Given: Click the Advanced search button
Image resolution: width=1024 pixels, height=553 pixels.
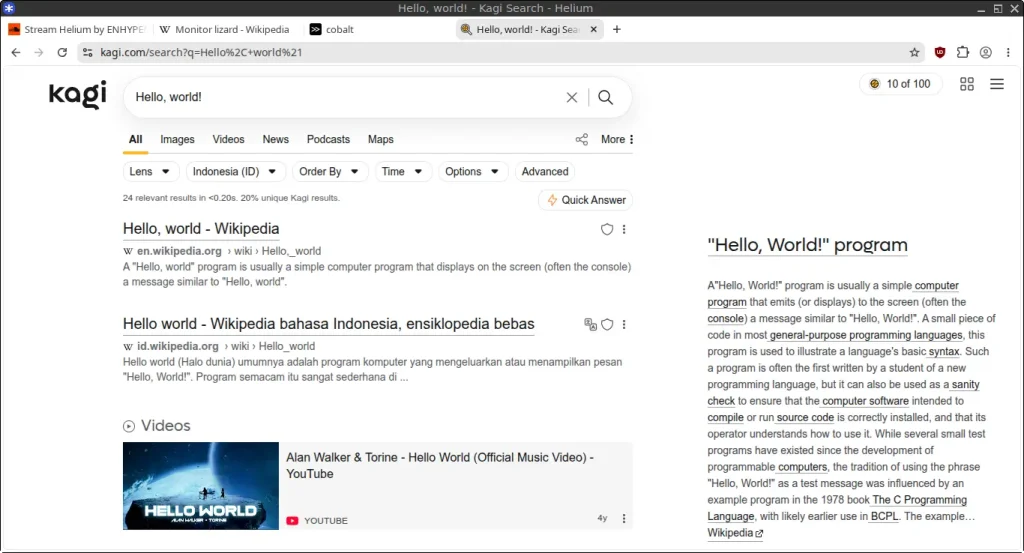Looking at the screenshot, I should tap(545, 171).
